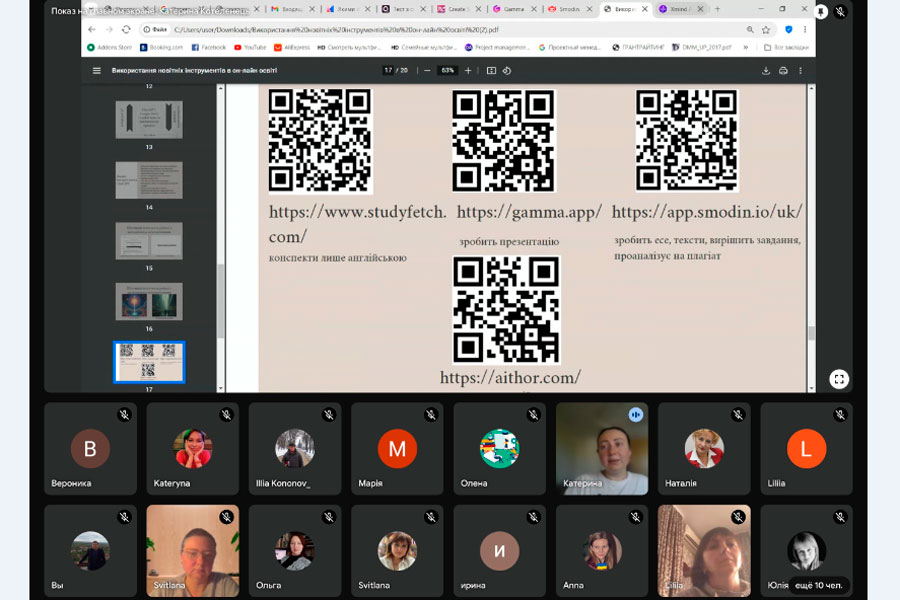Viewport: 900px width, 600px height.
Task: Click the app.smodin.io/uk link in slide
Action: click(x=707, y=212)
